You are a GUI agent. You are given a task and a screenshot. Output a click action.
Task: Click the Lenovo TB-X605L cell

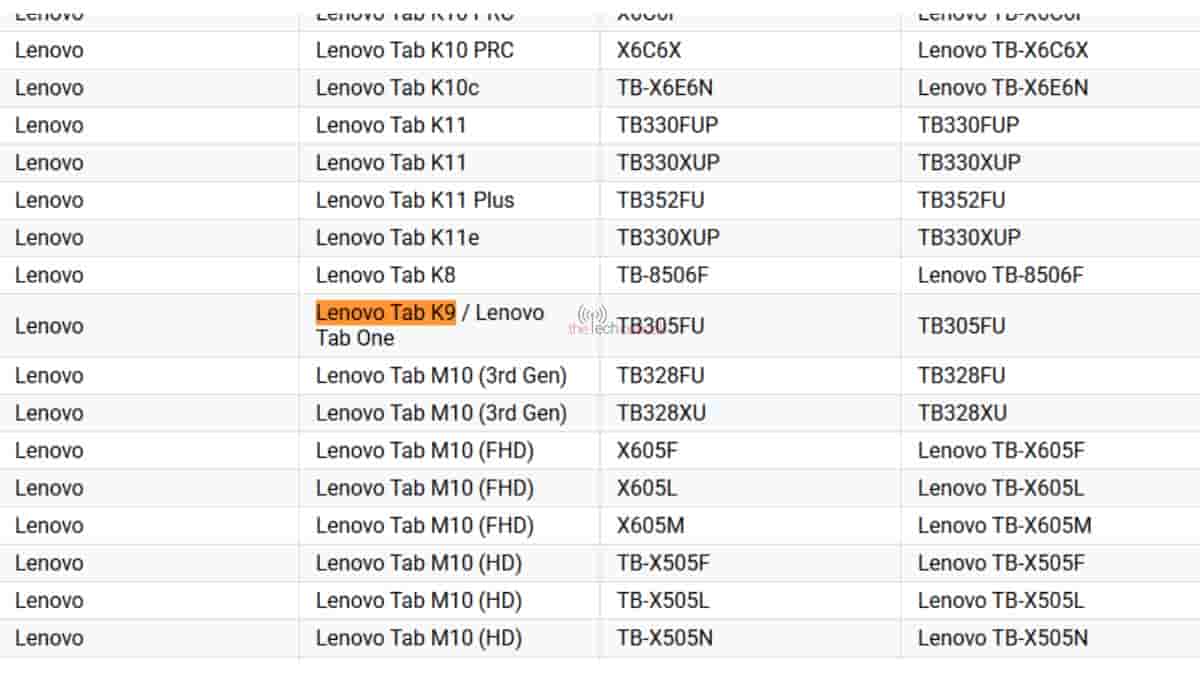1001,488
